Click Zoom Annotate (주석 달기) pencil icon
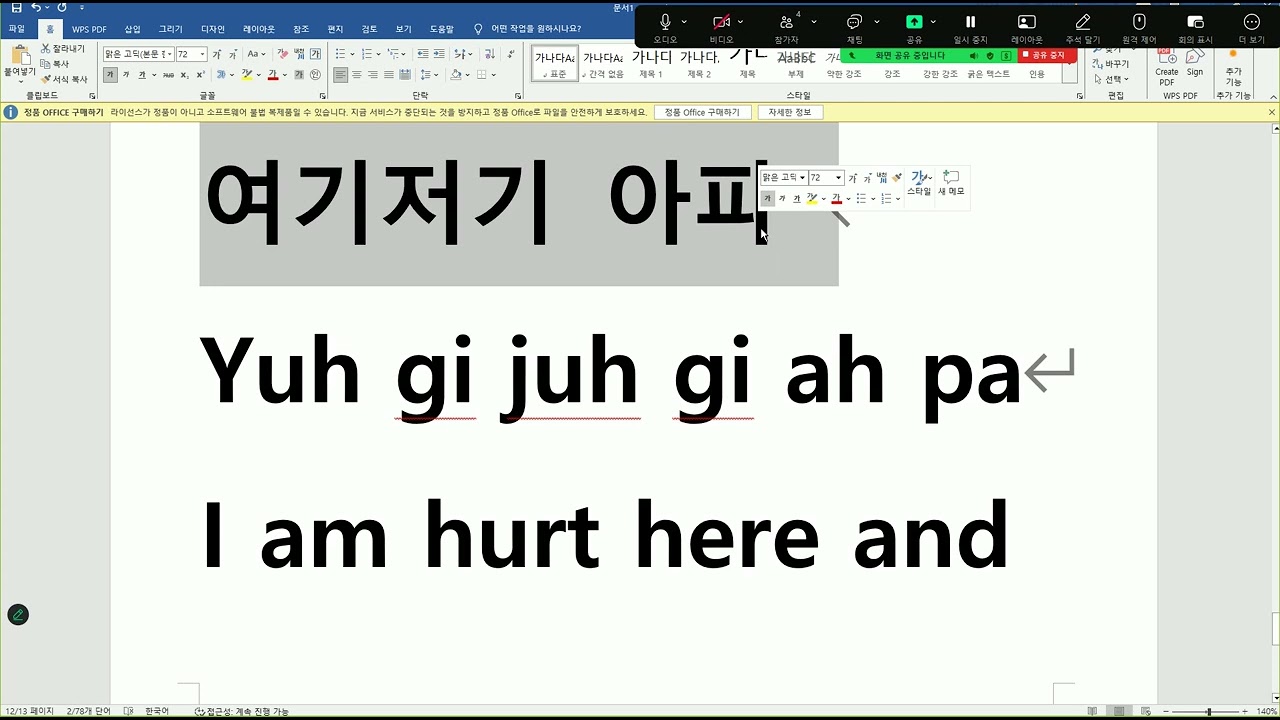This screenshot has width=1280, height=720. pos(1083,22)
